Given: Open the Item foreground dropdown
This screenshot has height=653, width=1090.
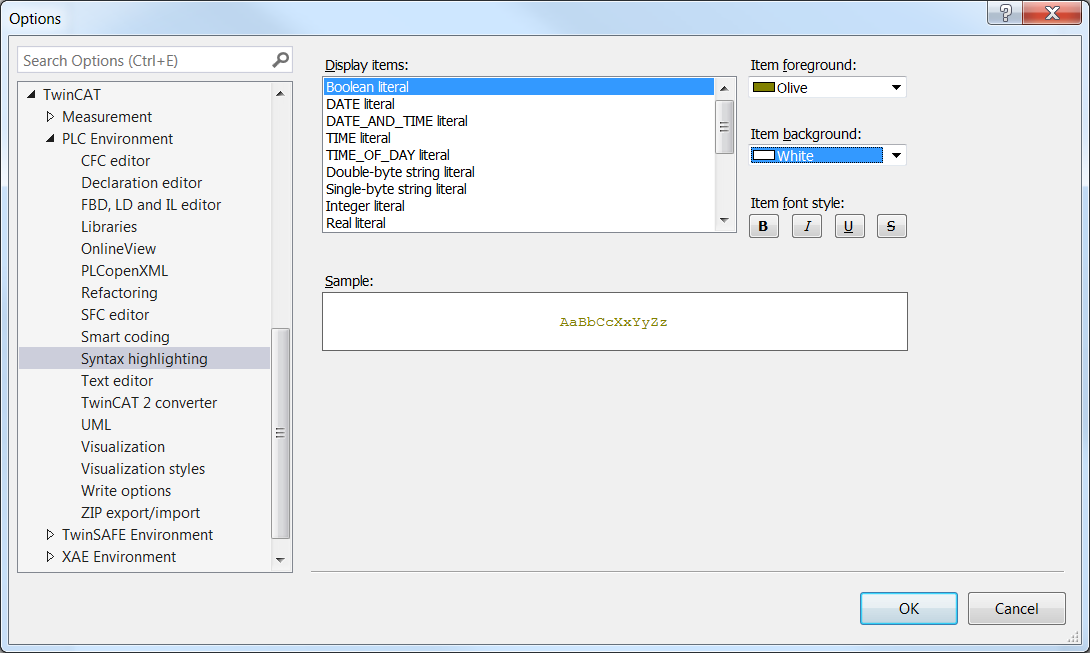Looking at the screenshot, I should (x=896, y=88).
